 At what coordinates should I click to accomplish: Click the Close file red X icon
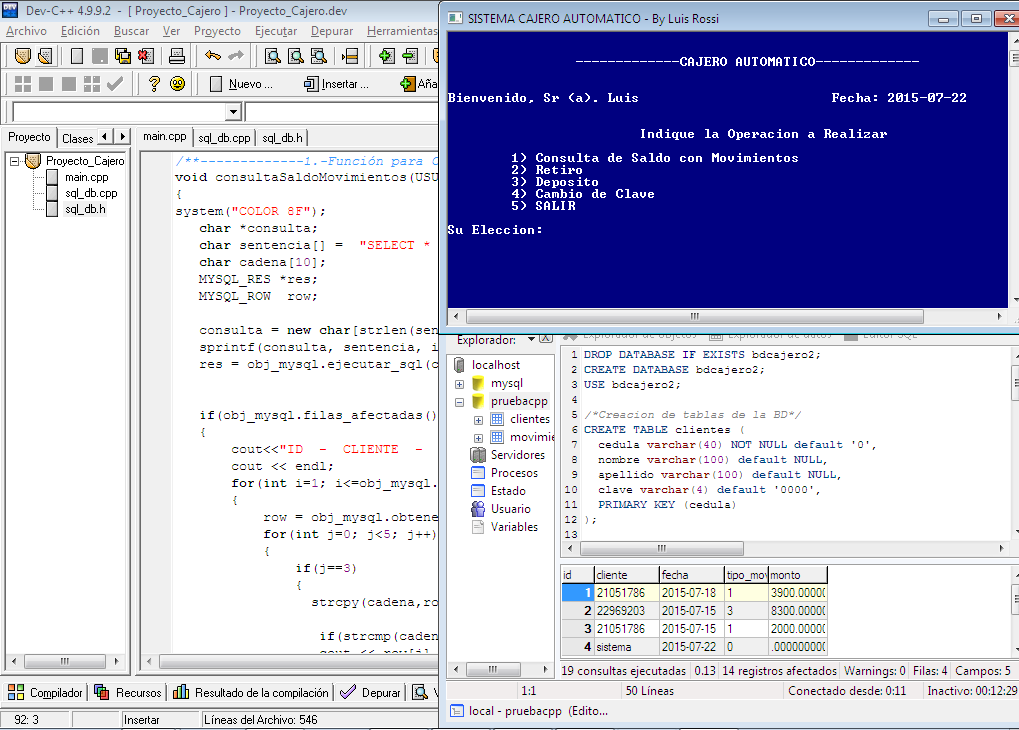pyautogui.click(x=146, y=56)
